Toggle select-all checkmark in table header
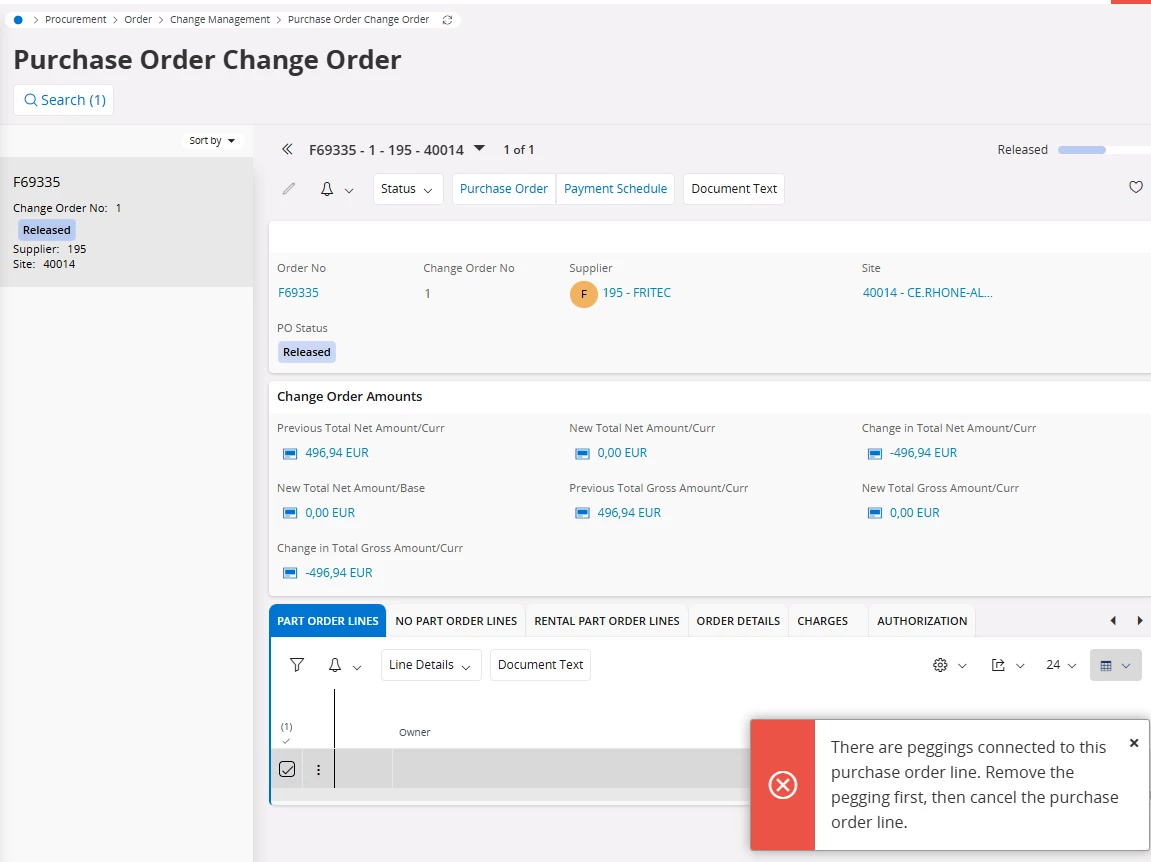The width and height of the screenshot is (1151, 862). click(286, 742)
